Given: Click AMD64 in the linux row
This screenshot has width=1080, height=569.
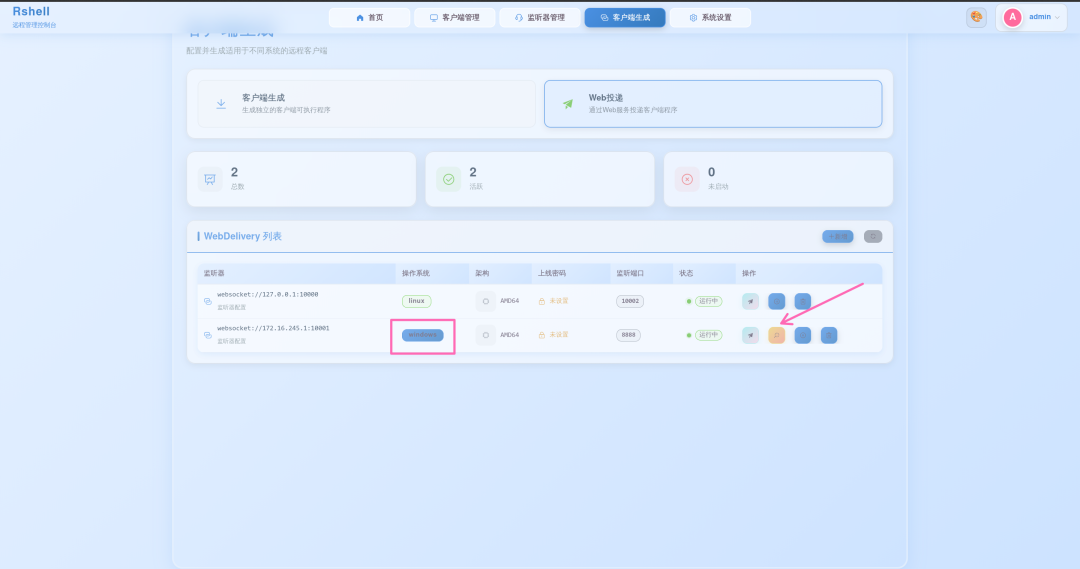Looking at the screenshot, I should (510, 301).
